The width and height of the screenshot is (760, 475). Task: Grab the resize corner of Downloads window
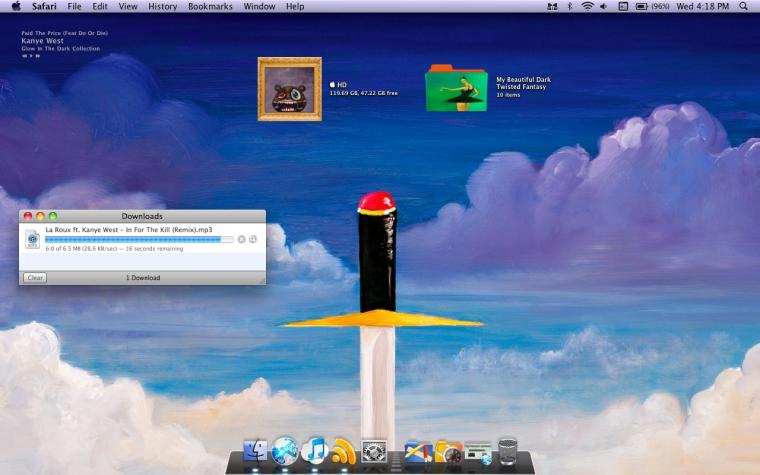(x=262, y=281)
